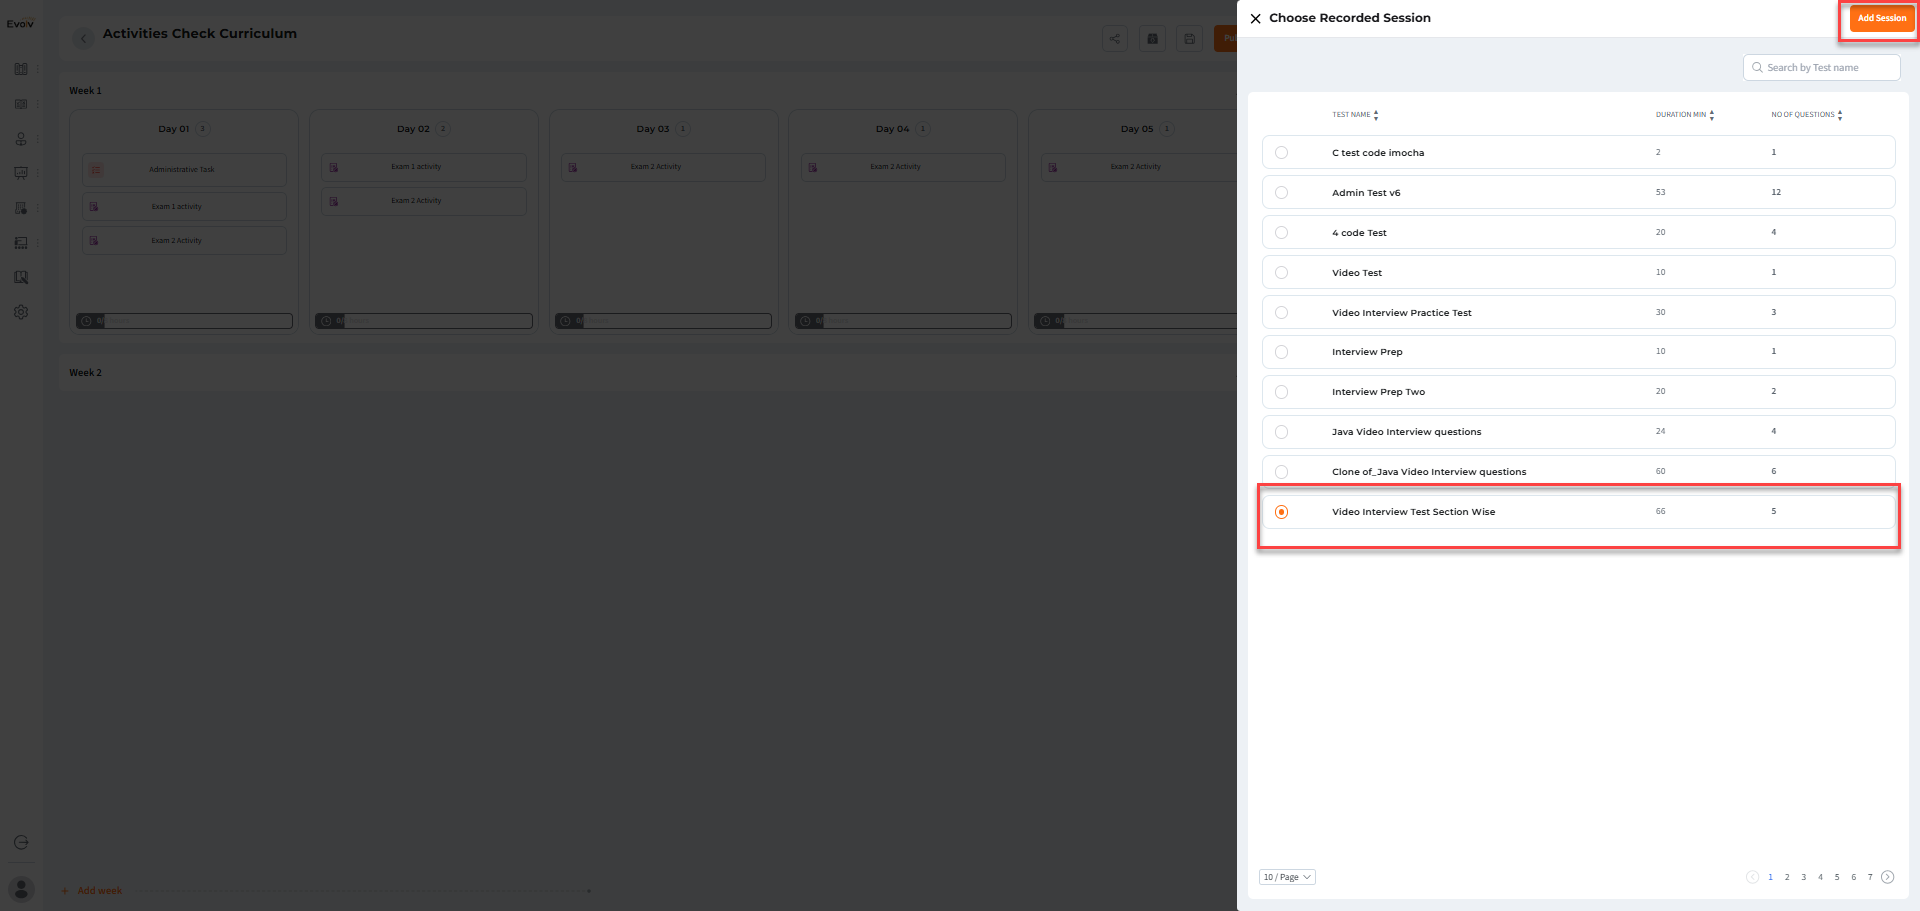This screenshot has width=1920, height=911.
Task: Expand the books library sidebar submenu dots
Action: 38,69
